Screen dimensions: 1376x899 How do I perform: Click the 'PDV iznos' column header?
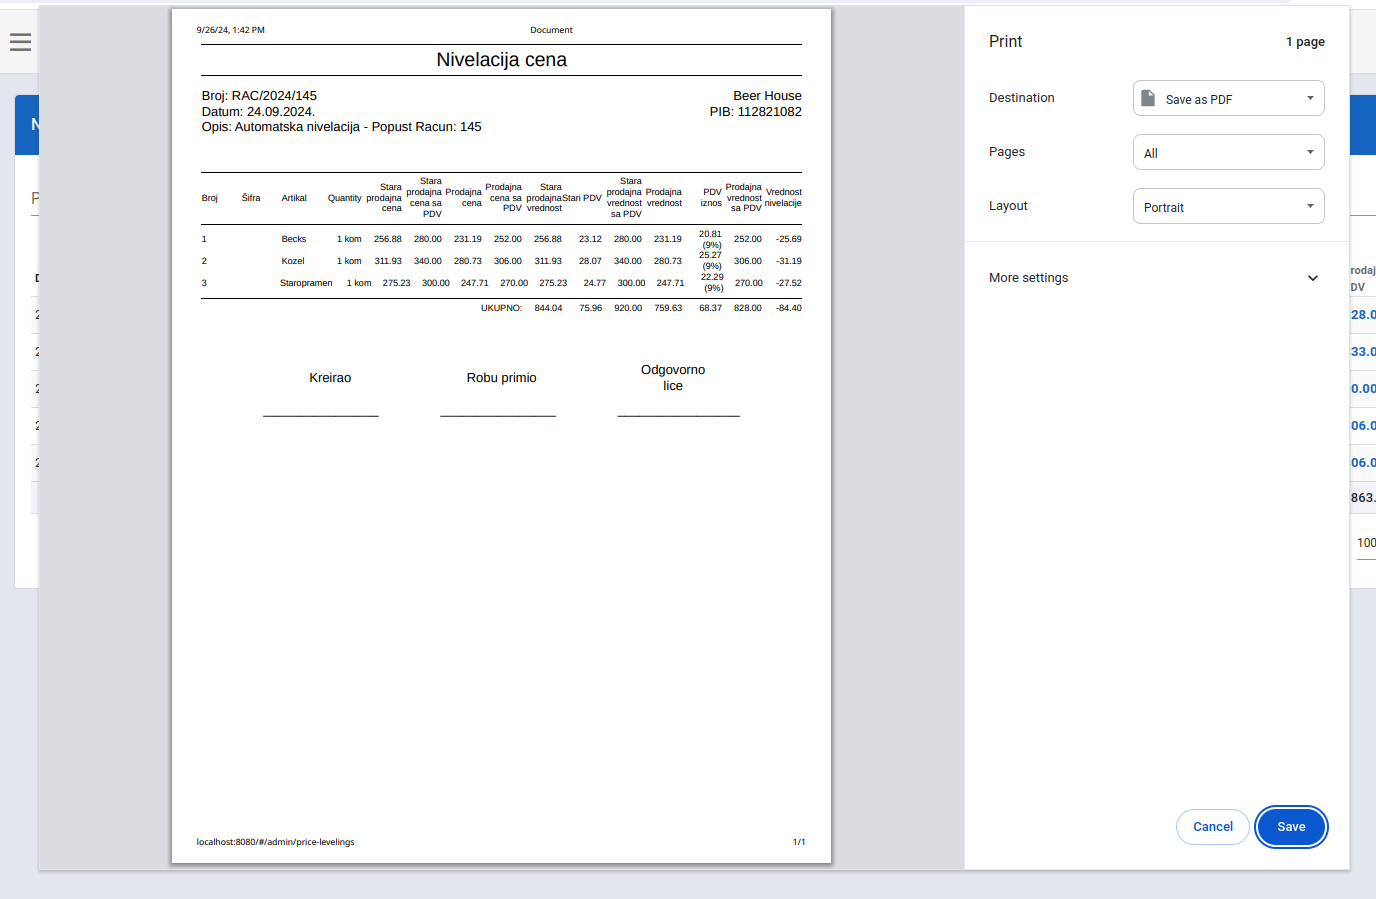click(711, 198)
